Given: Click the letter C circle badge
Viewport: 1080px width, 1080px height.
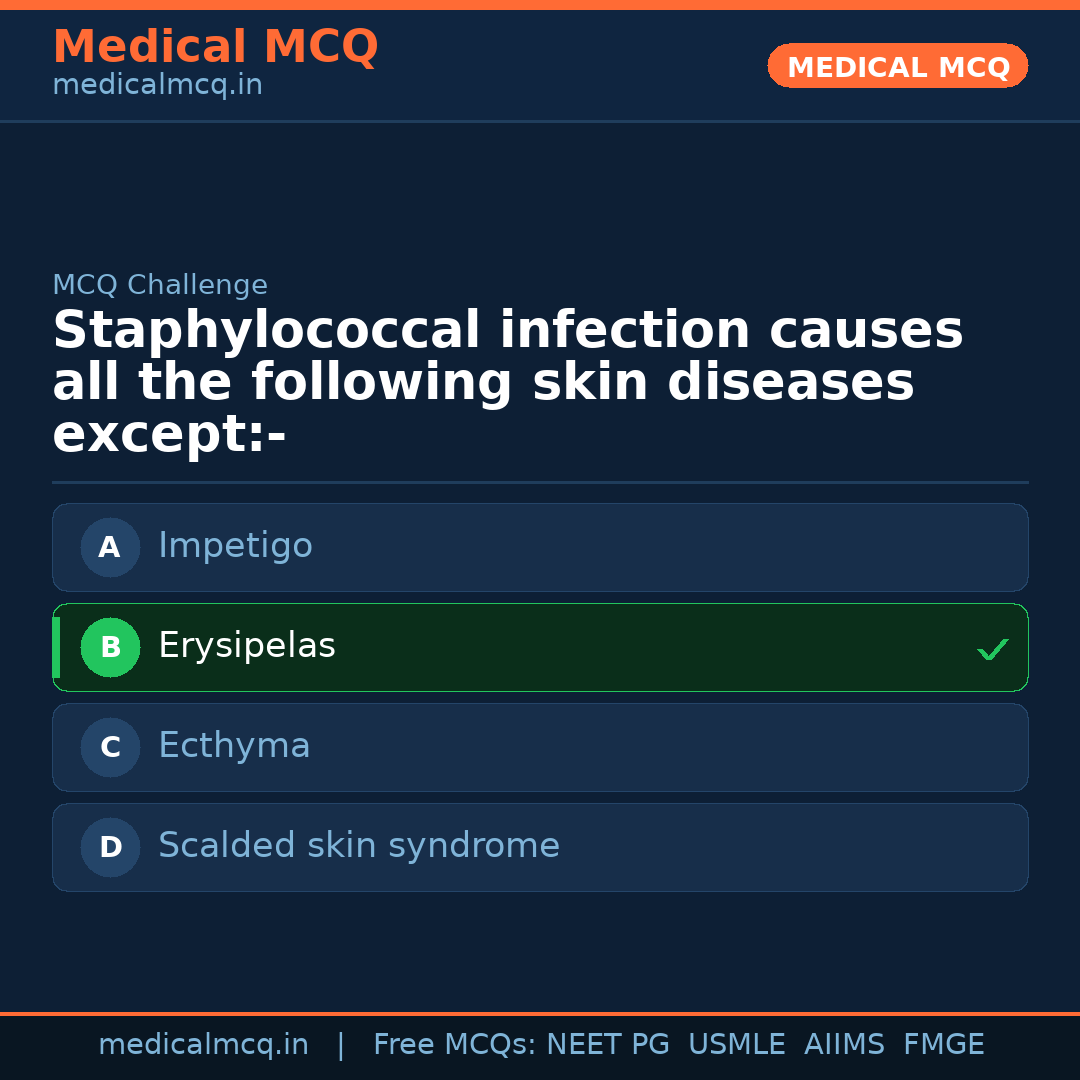Looking at the screenshot, I should [110, 747].
